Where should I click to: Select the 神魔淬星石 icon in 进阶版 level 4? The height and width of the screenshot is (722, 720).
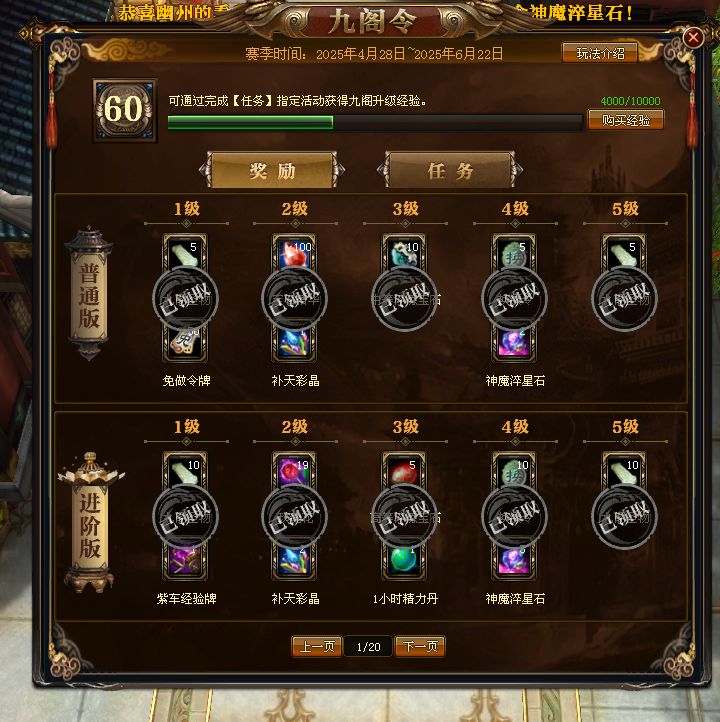click(x=514, y=559)
